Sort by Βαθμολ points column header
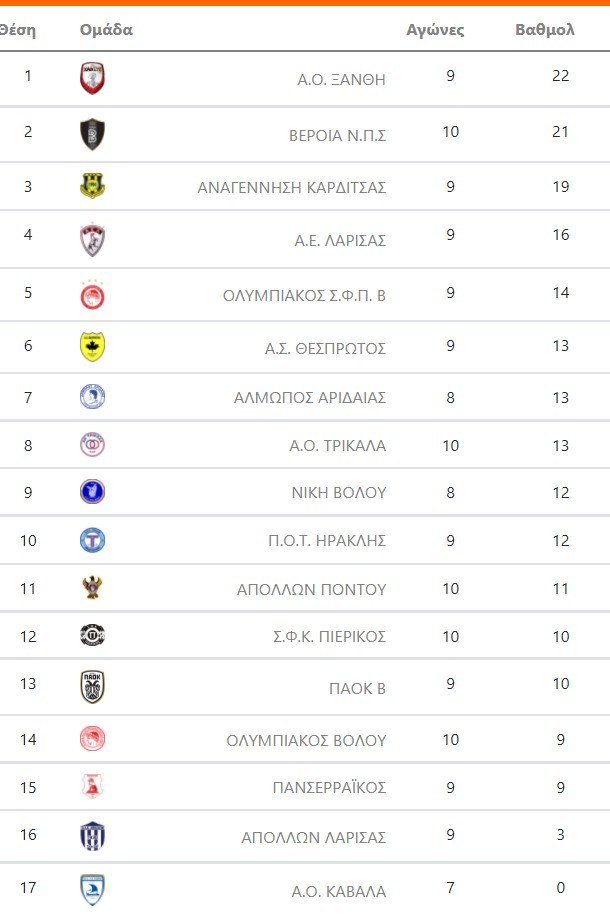The height and width of the screenshot is (916, 610). 544,30
